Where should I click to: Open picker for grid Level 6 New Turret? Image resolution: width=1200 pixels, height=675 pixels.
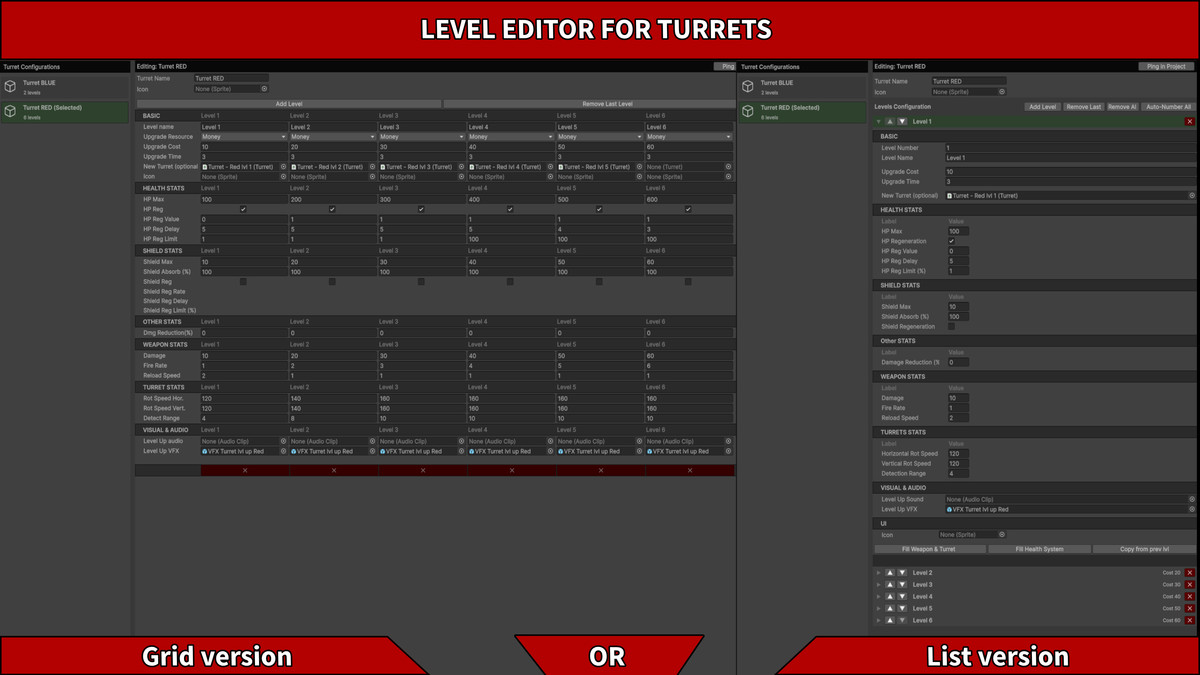point(728,167)
